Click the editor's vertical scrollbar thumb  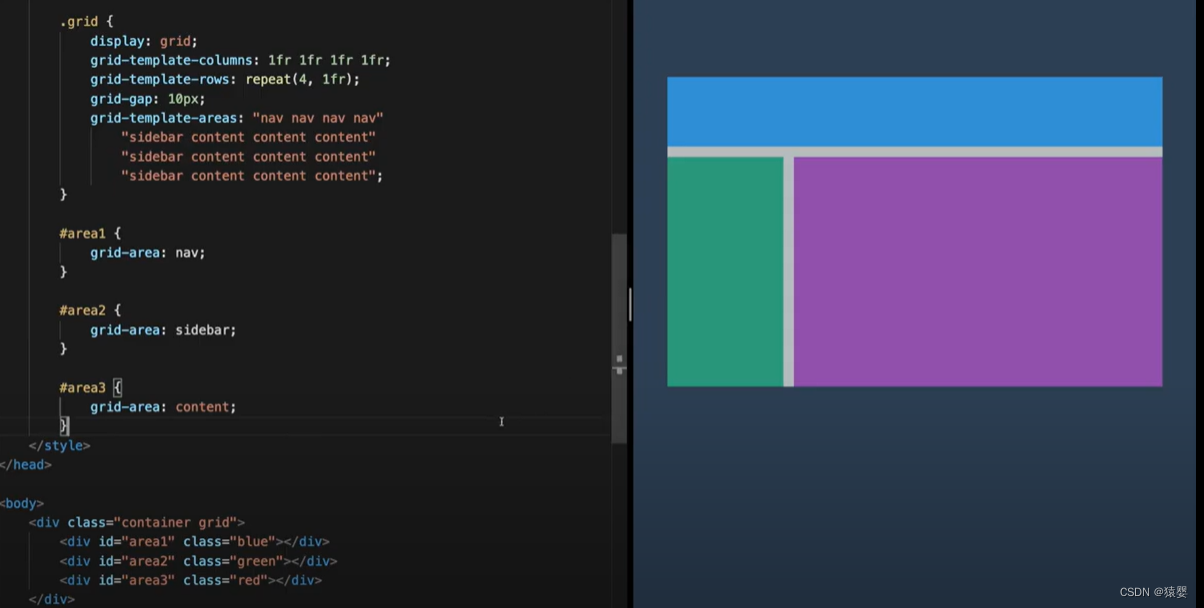point(619,338)
